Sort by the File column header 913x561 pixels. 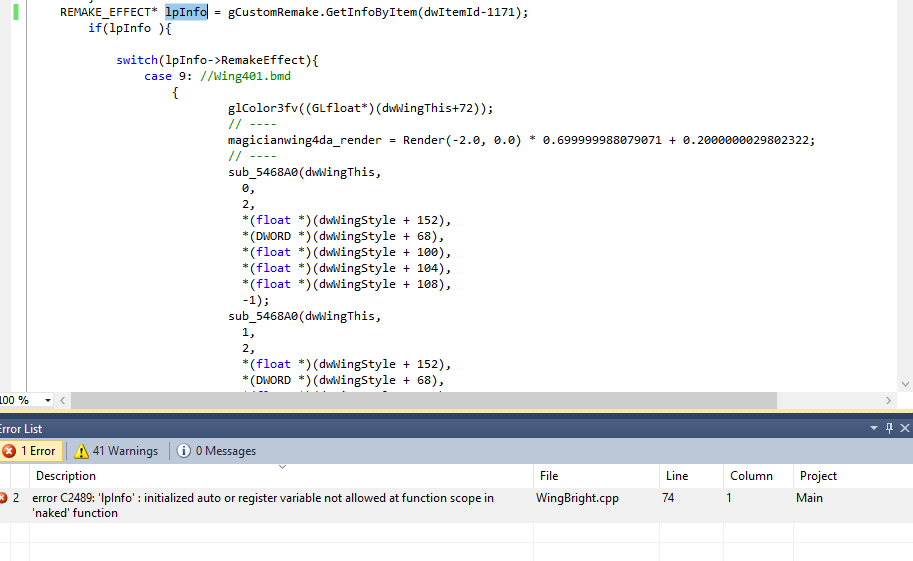pyautogui.click(x=596, y=476)
